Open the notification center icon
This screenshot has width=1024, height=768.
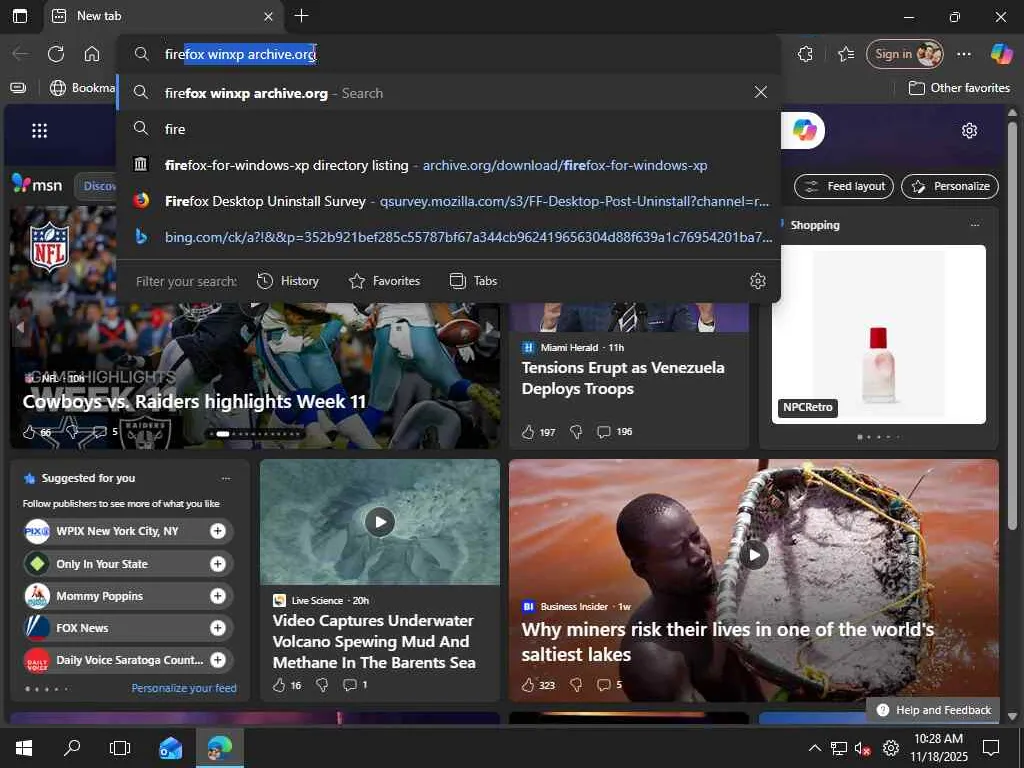[x=991, y=748]
